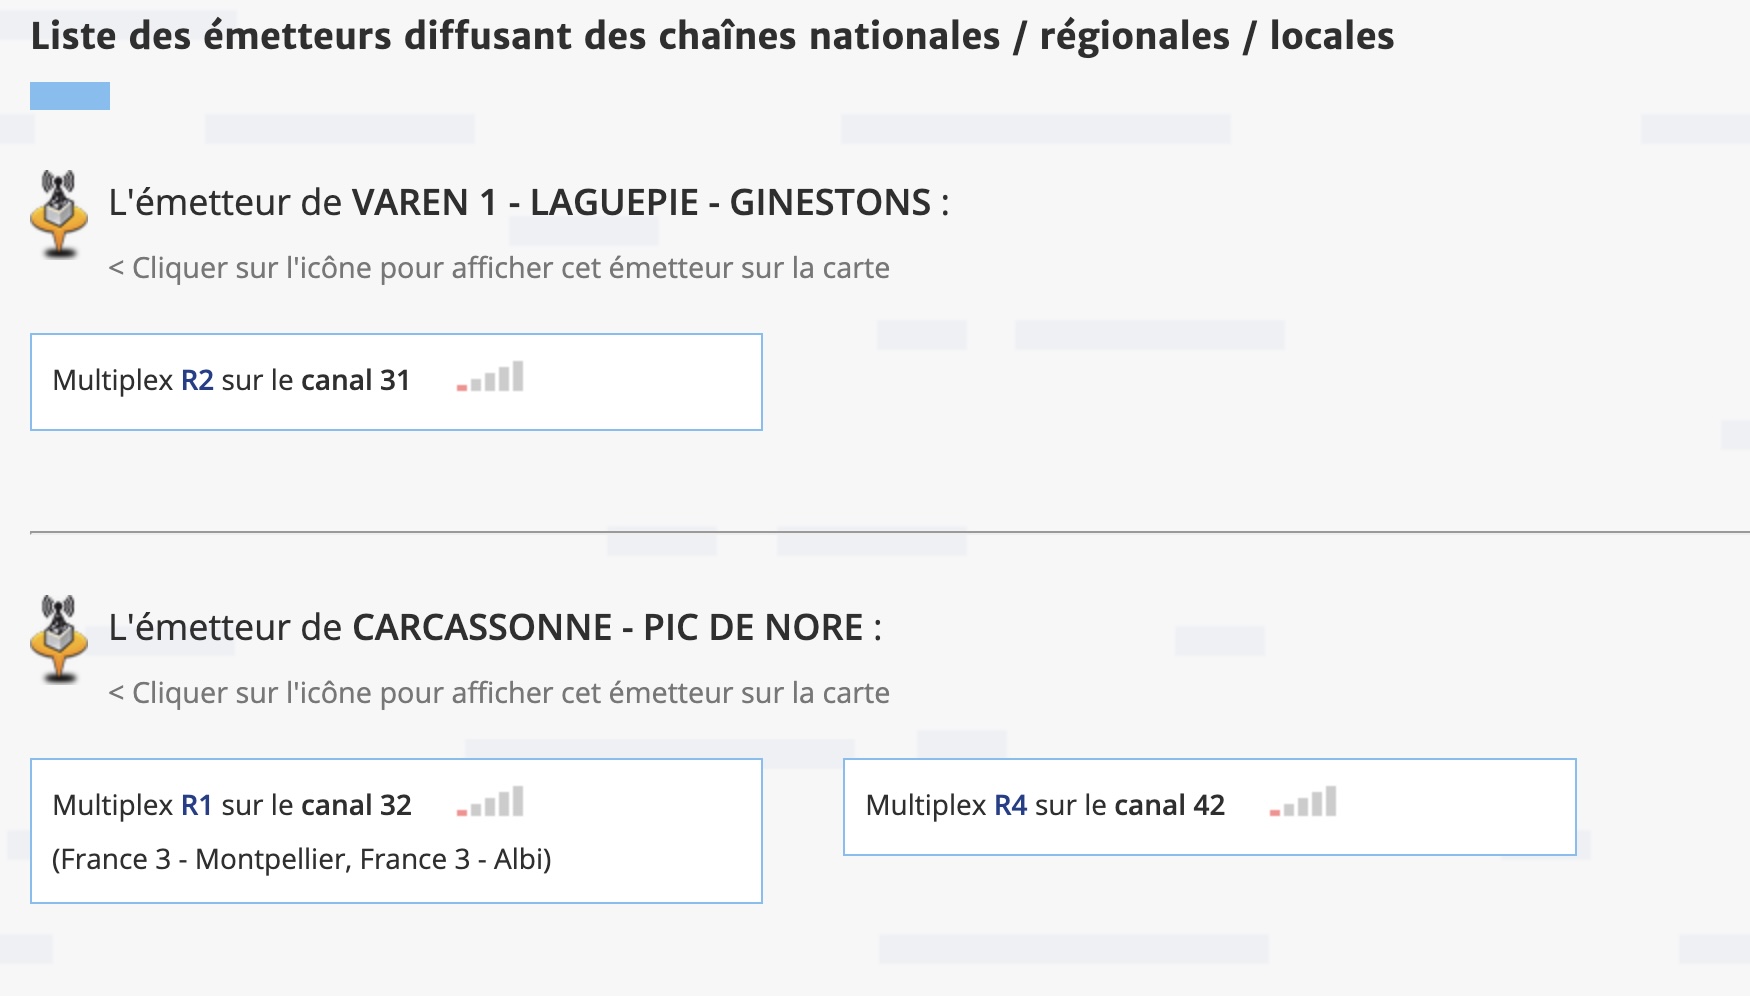
Task: Click the CARCASSONNE - PIC DE NORE heading
Action: pyautogui.click(x=495, y=628)
